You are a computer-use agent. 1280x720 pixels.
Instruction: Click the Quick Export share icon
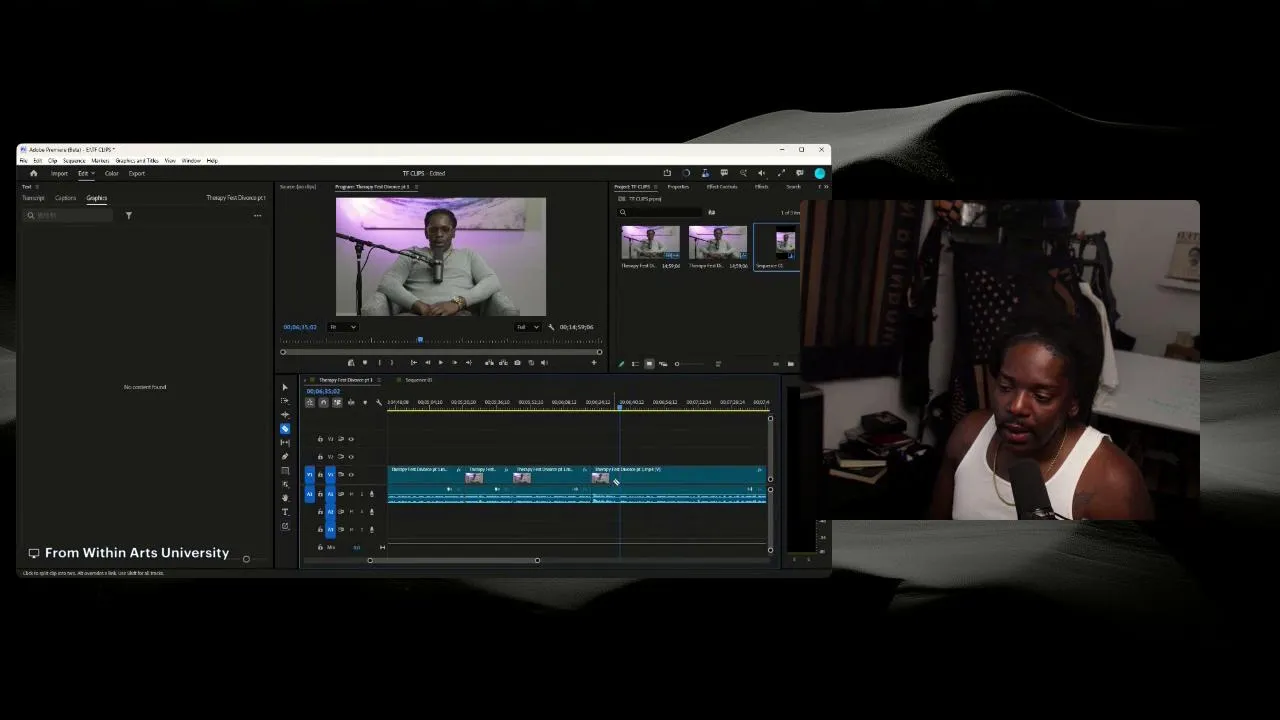(x=667, y=173)
